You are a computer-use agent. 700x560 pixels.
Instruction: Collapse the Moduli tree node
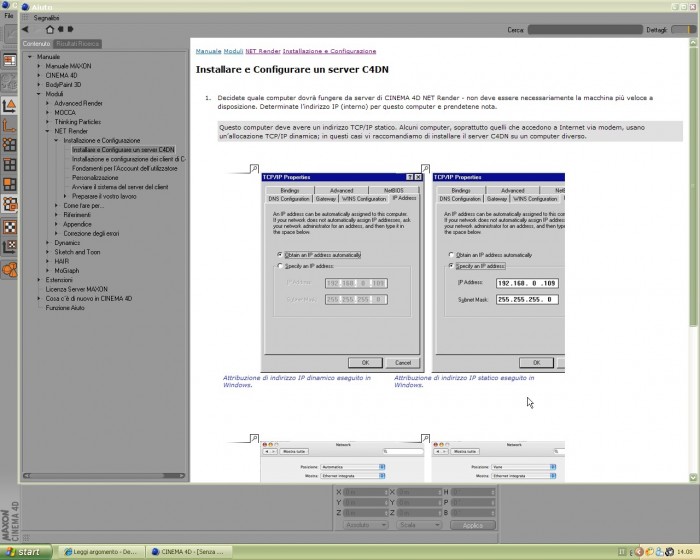click(39, 94)
